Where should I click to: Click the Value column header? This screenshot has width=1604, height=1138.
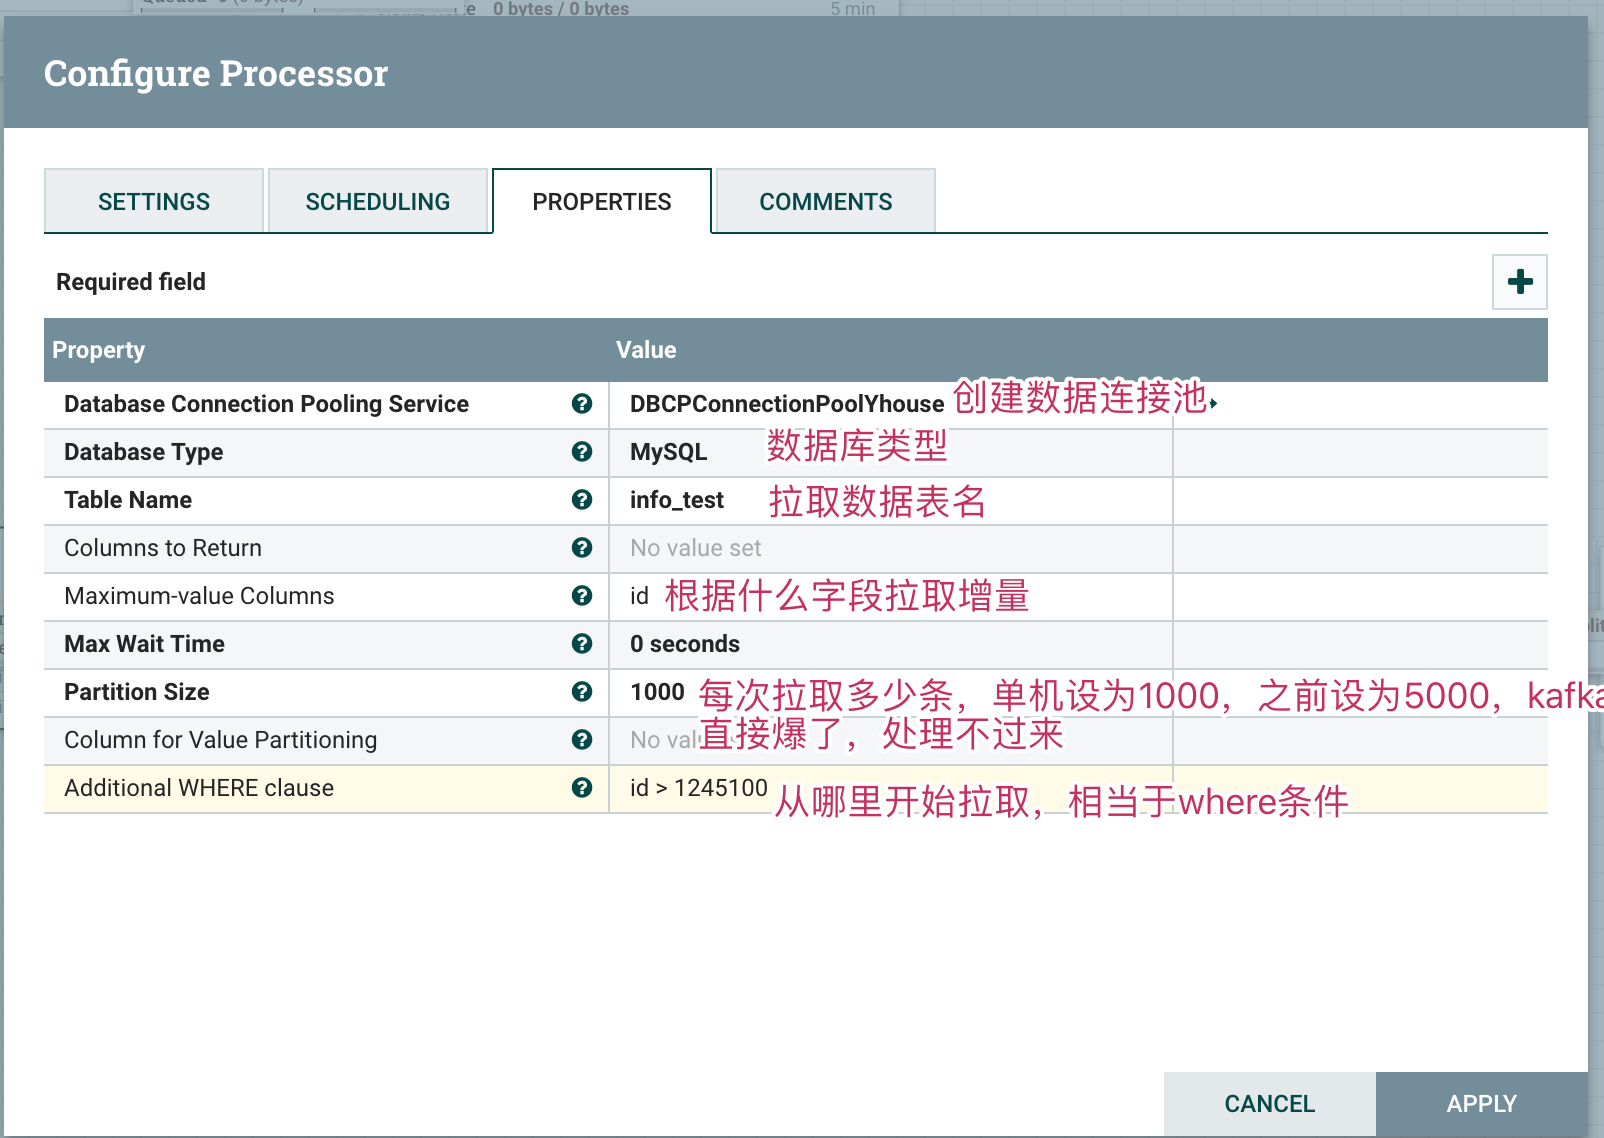coord(646,350)
